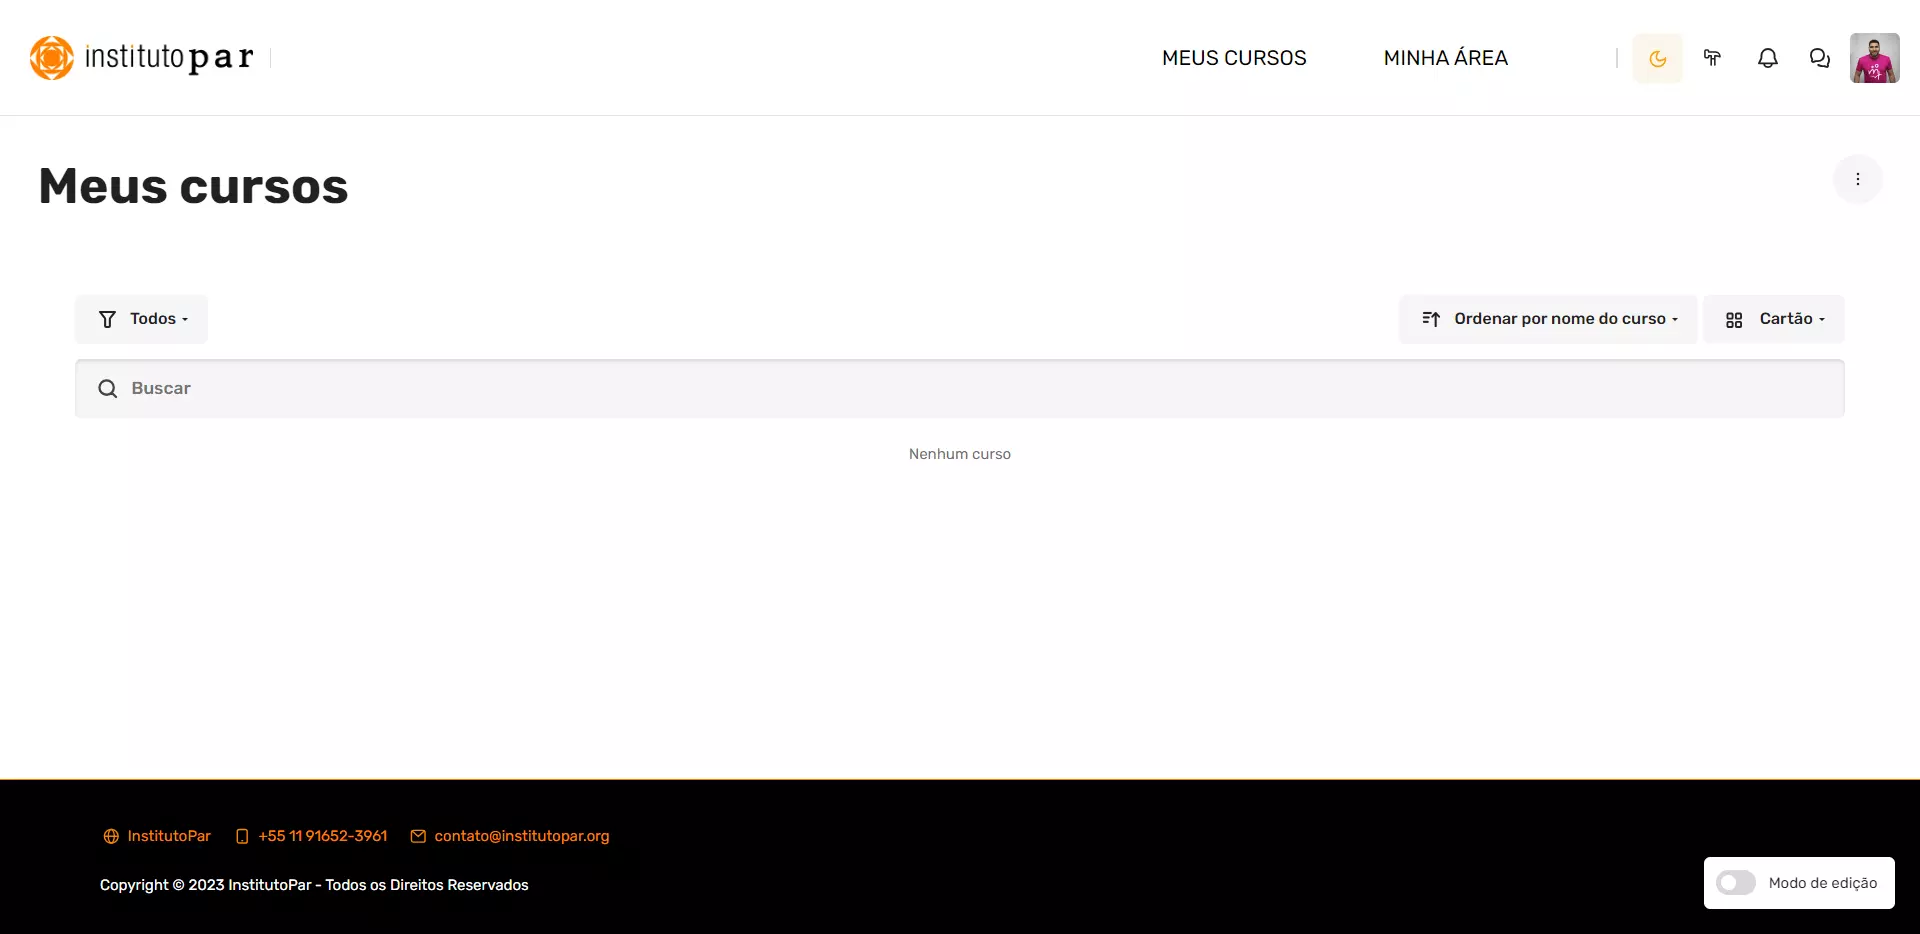Open the messages chat icon

1819,58
